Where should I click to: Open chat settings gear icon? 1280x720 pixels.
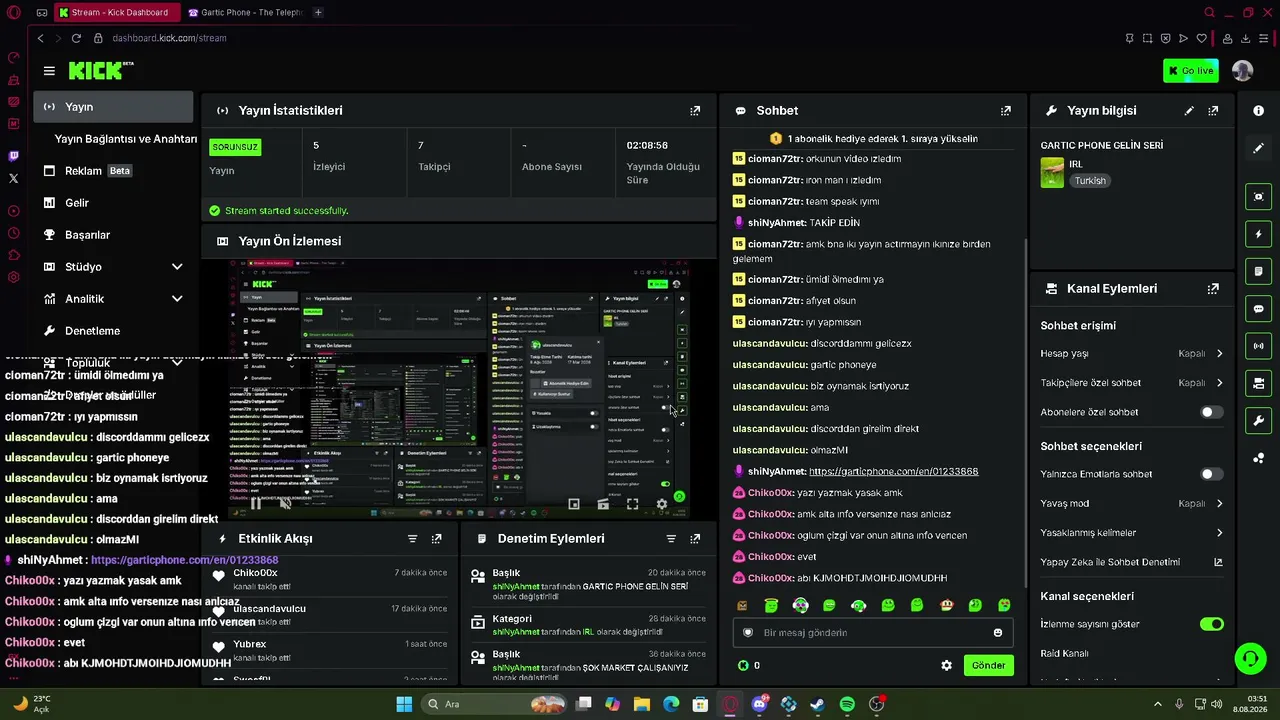click(946, 665)
